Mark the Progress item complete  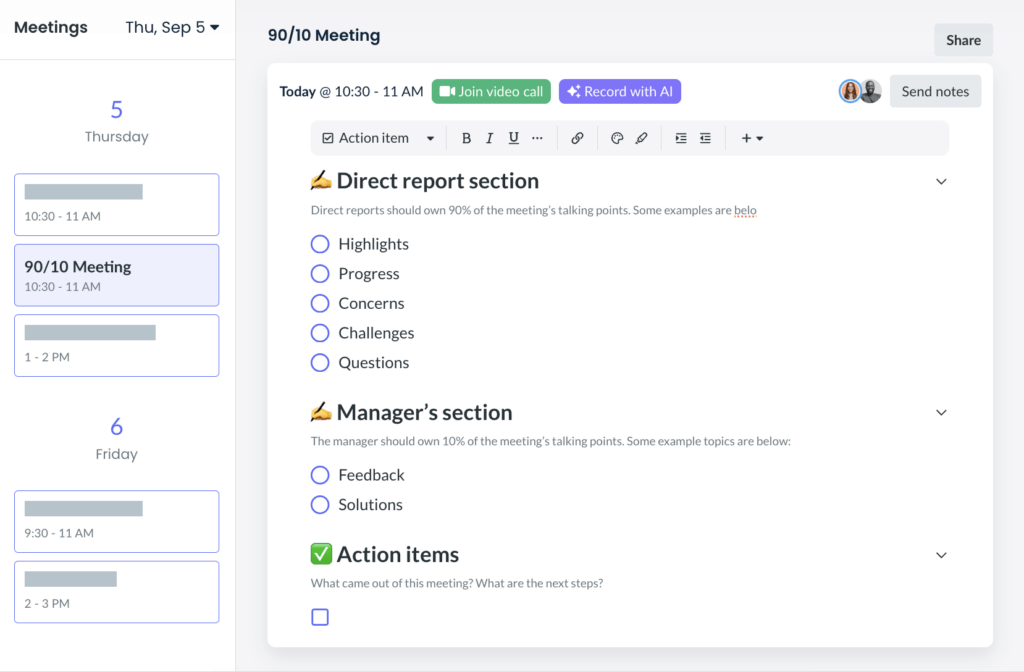pos(320,274)
